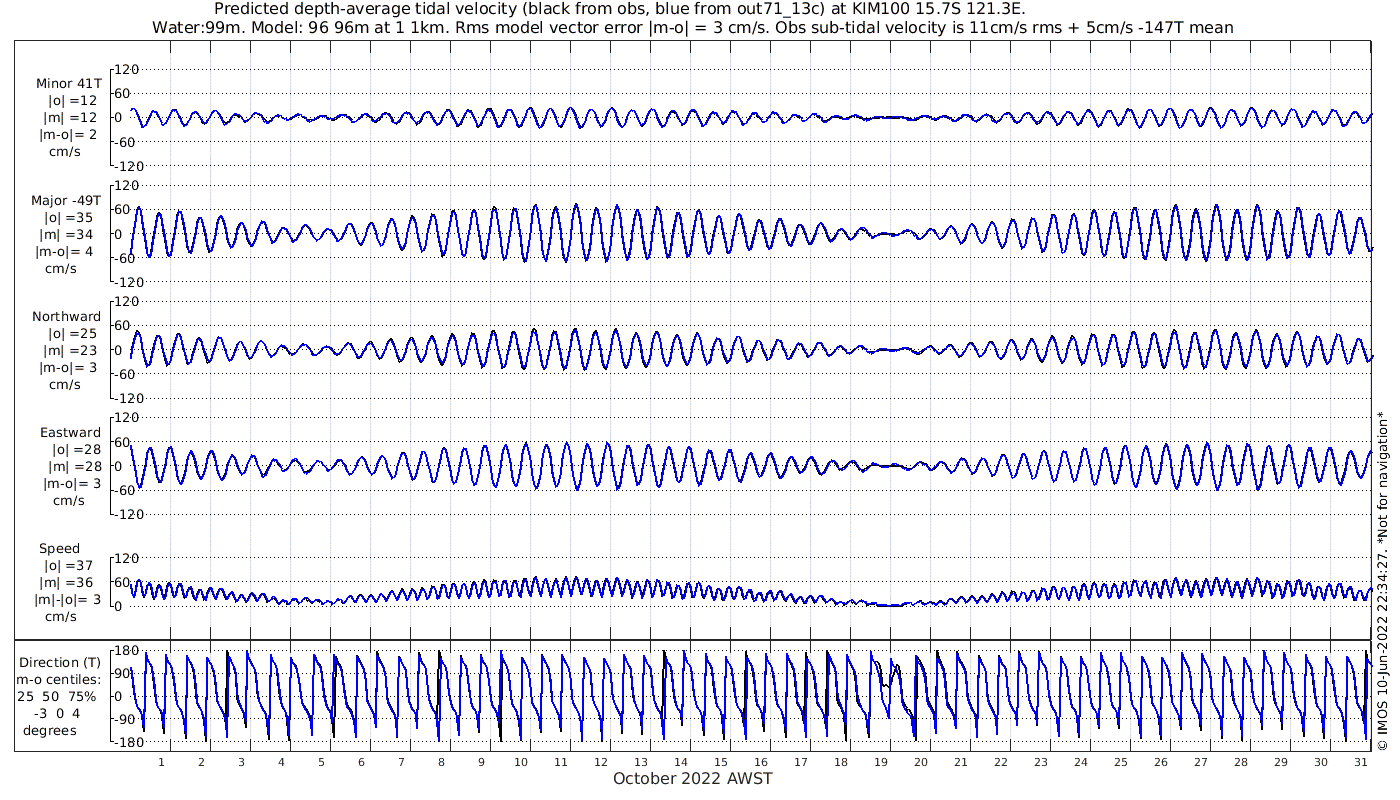1400x800 pixels.
Task: Click the day 15 tick on the date axis
Action: 721,761
